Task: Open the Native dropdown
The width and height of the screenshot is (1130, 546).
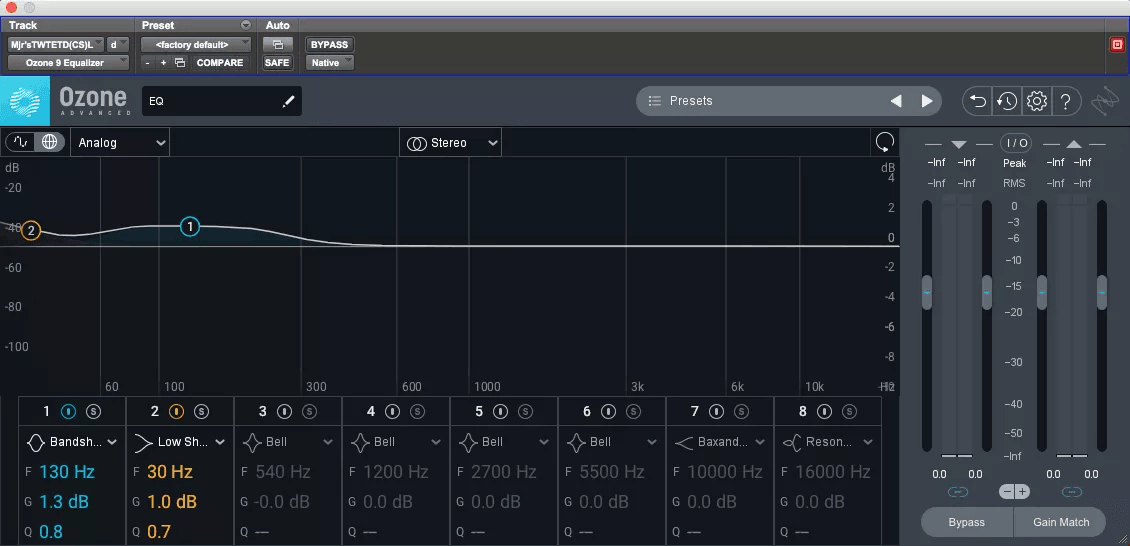Action: (x=330, y=63)
